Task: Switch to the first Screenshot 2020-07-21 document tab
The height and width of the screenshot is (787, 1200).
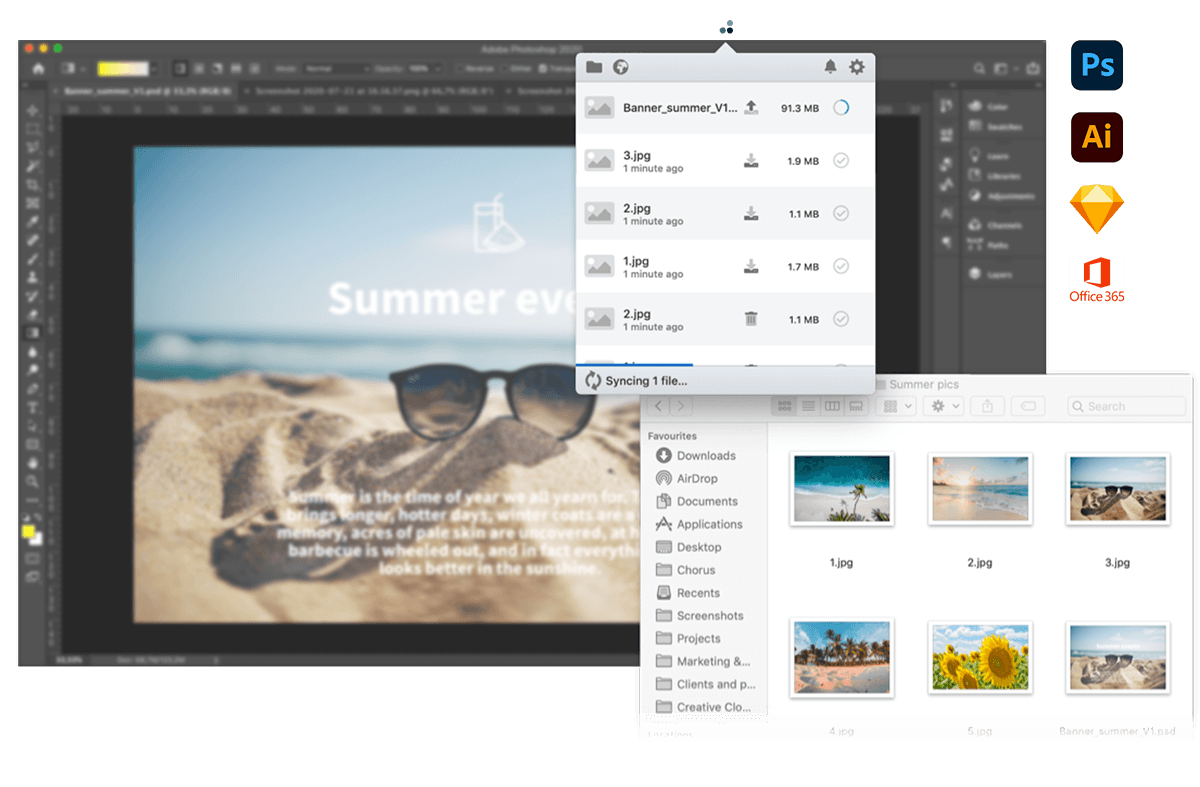Action: 368,90
